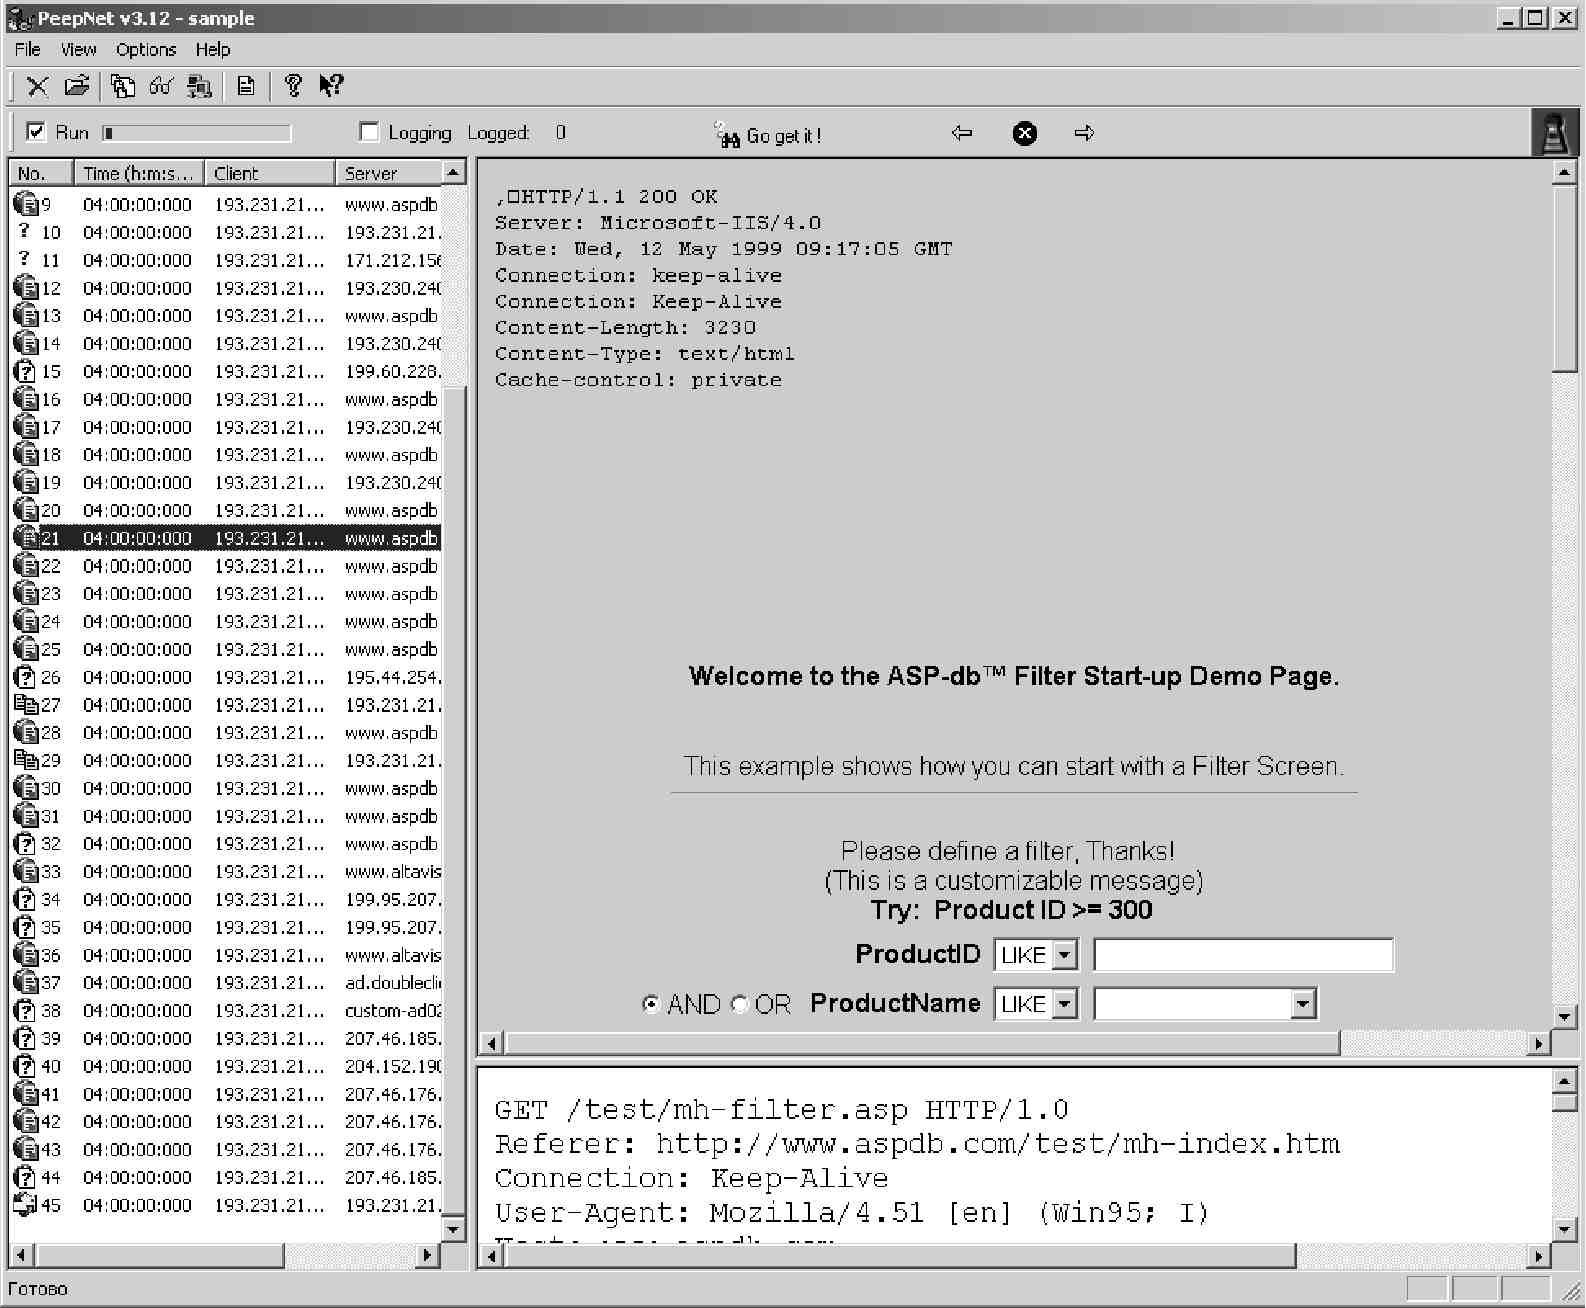The height and width of the screenshot is (1308, 1586).
Task: Select packet row 16
Action: [x=226, y=399]
